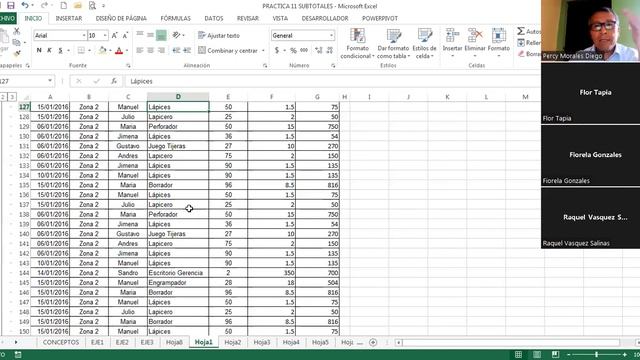Open the font size dropdown showing 10
This screenshot has width=640, height=360.
click(x=105, y=36)
